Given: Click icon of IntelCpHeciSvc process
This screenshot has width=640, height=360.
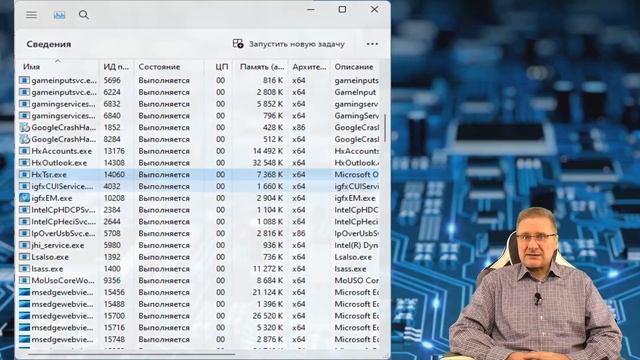Looking at the screenshot, I should (24, 222).
